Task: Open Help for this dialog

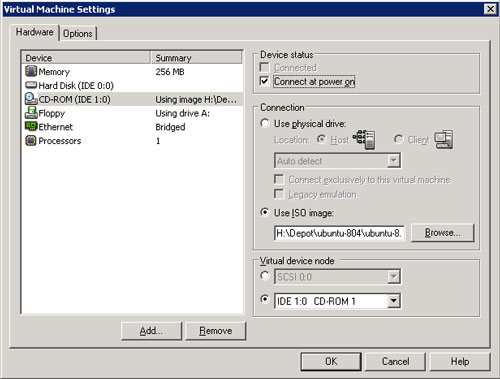Action: 460,362
